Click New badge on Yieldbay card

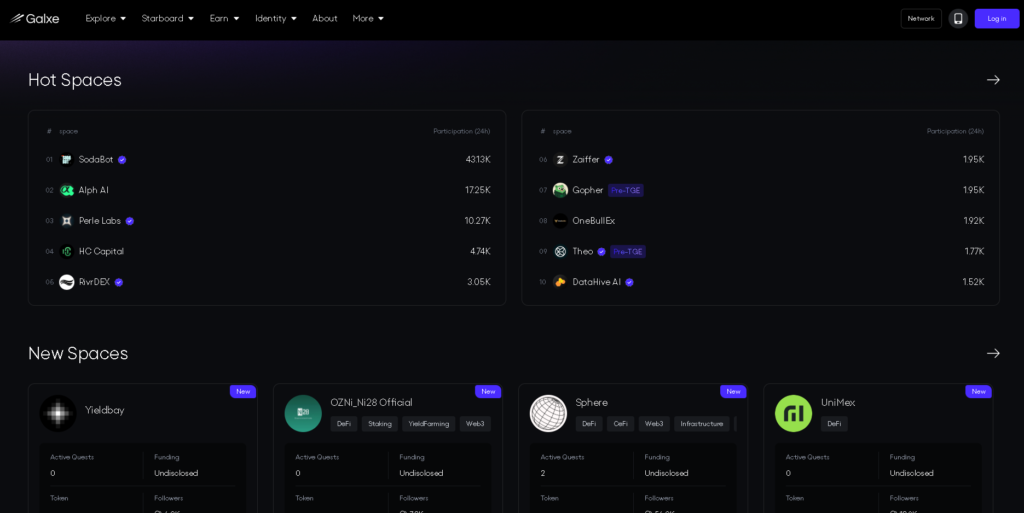[x=243, y=391]
